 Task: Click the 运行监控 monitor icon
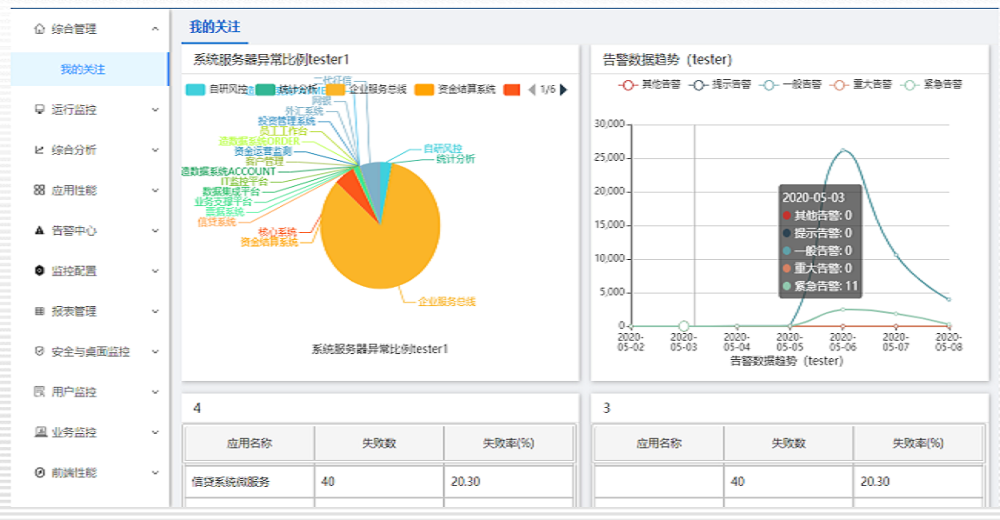click(x=40, y=109)
